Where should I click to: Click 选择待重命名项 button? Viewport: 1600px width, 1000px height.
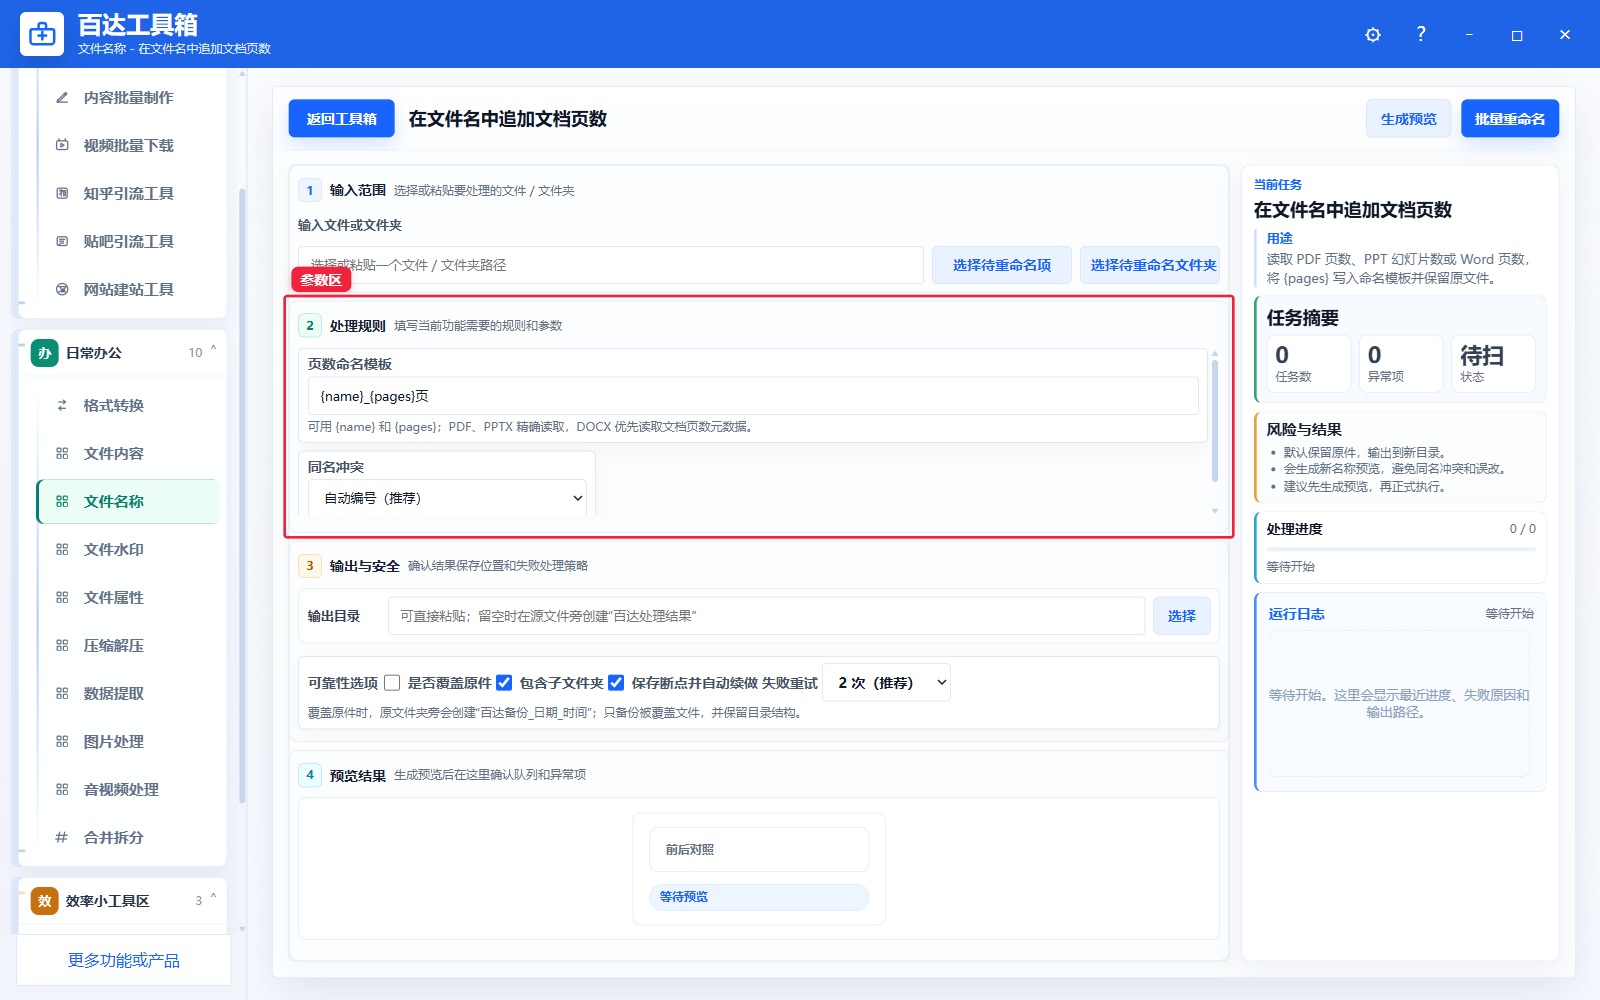1001,265
